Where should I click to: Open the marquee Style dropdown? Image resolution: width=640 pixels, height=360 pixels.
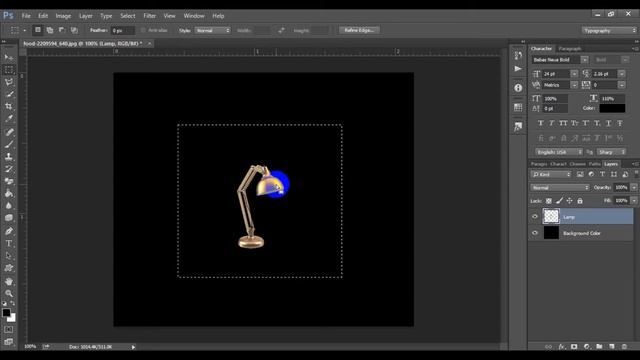[x=213, y=30]
